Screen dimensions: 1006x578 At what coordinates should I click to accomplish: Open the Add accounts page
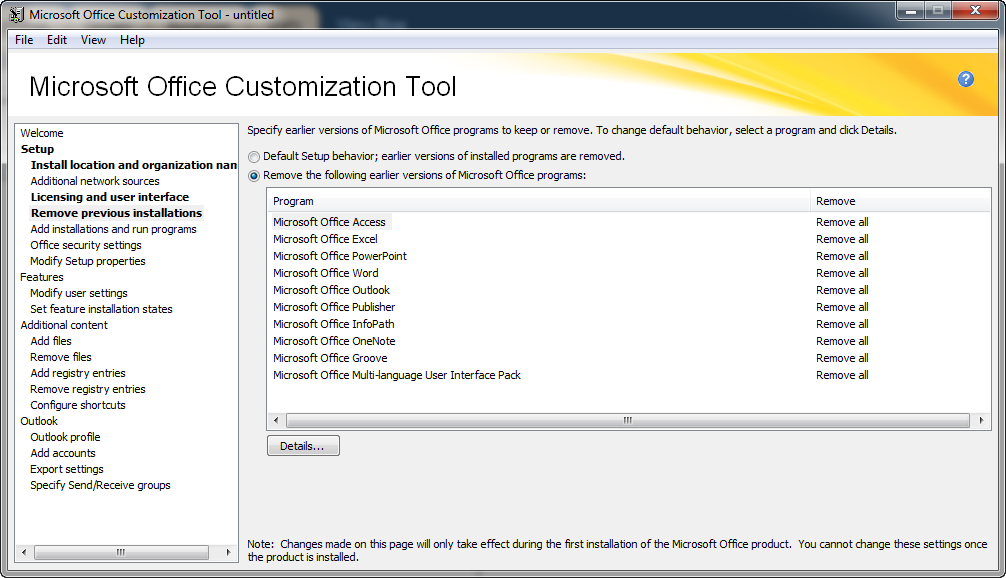(x=63, y=454)
